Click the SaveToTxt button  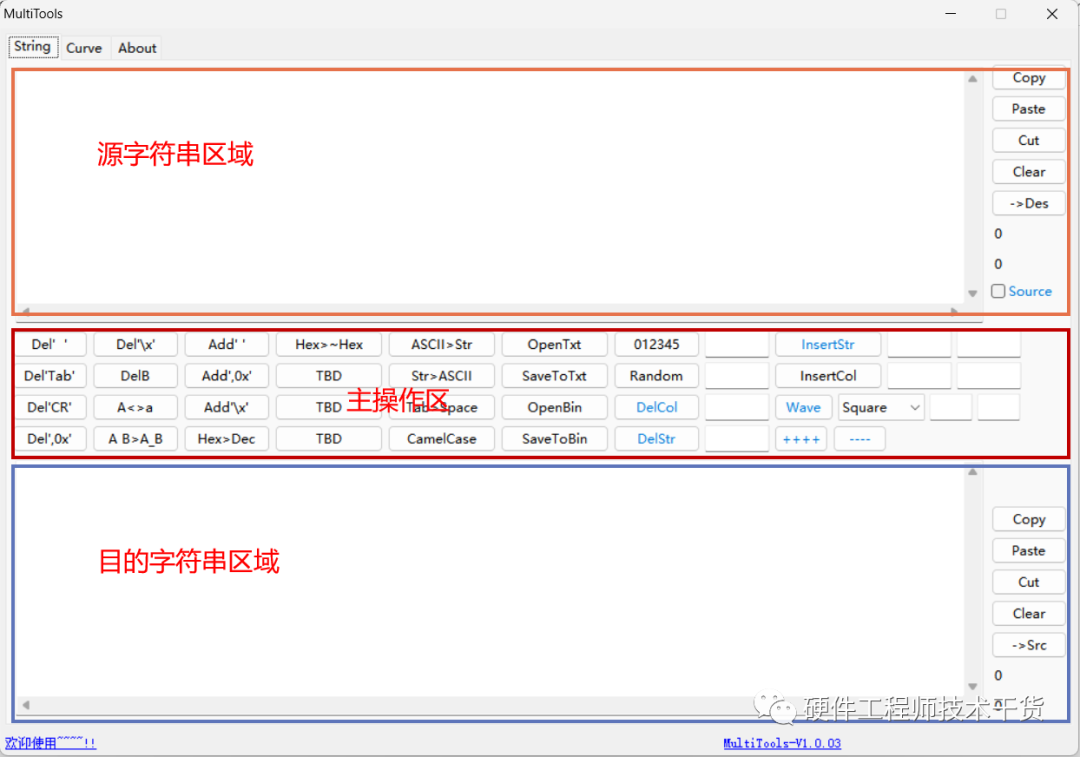(x=554, y=376)
